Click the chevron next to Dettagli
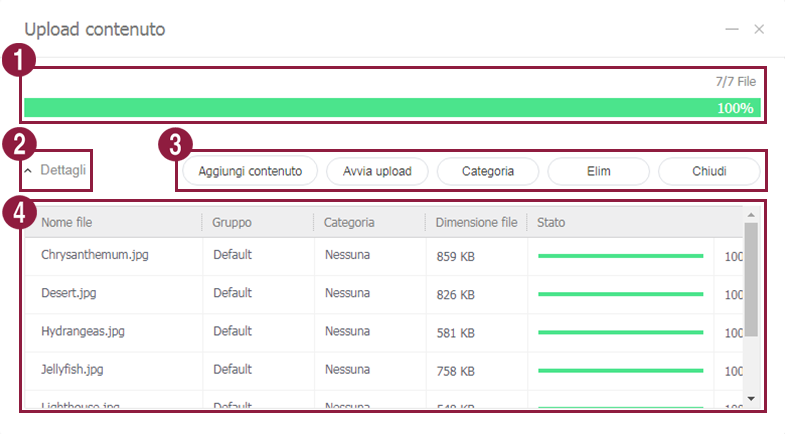This screenshot has width=785, height=434. (x=28, y=171)
